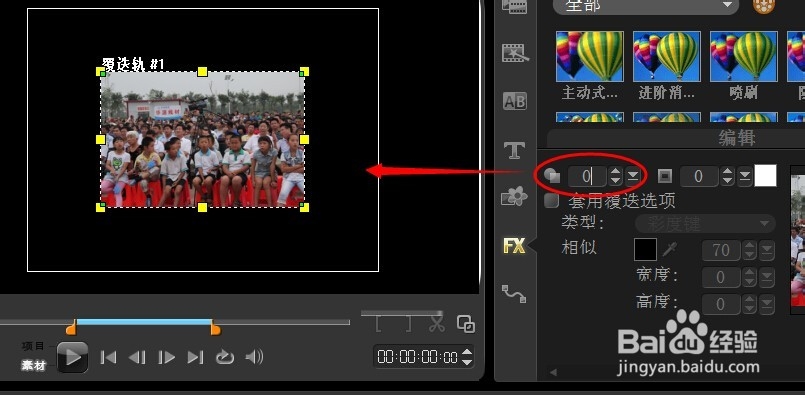Click the 宽度 value field
The width and height of the screenshot is (805, 395).
tap(722, 278)
